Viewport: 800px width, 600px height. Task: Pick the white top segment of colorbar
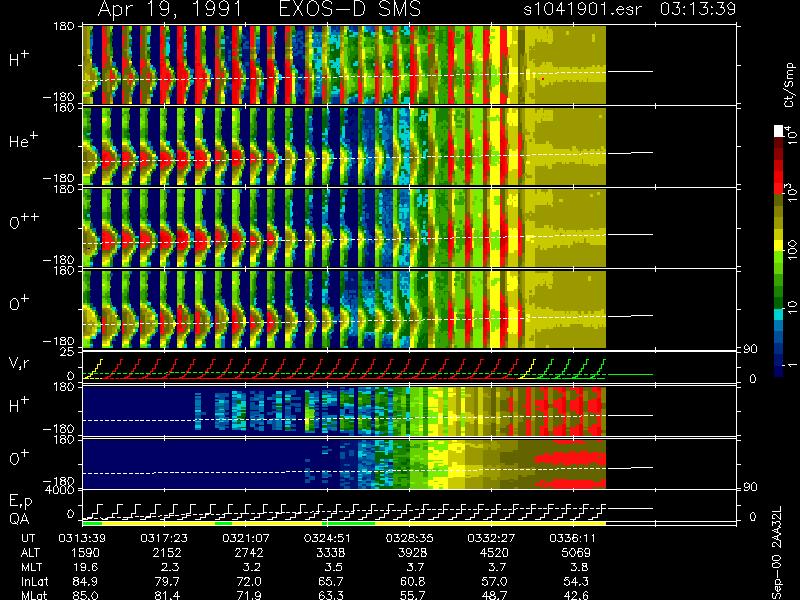tap(779, 131)
